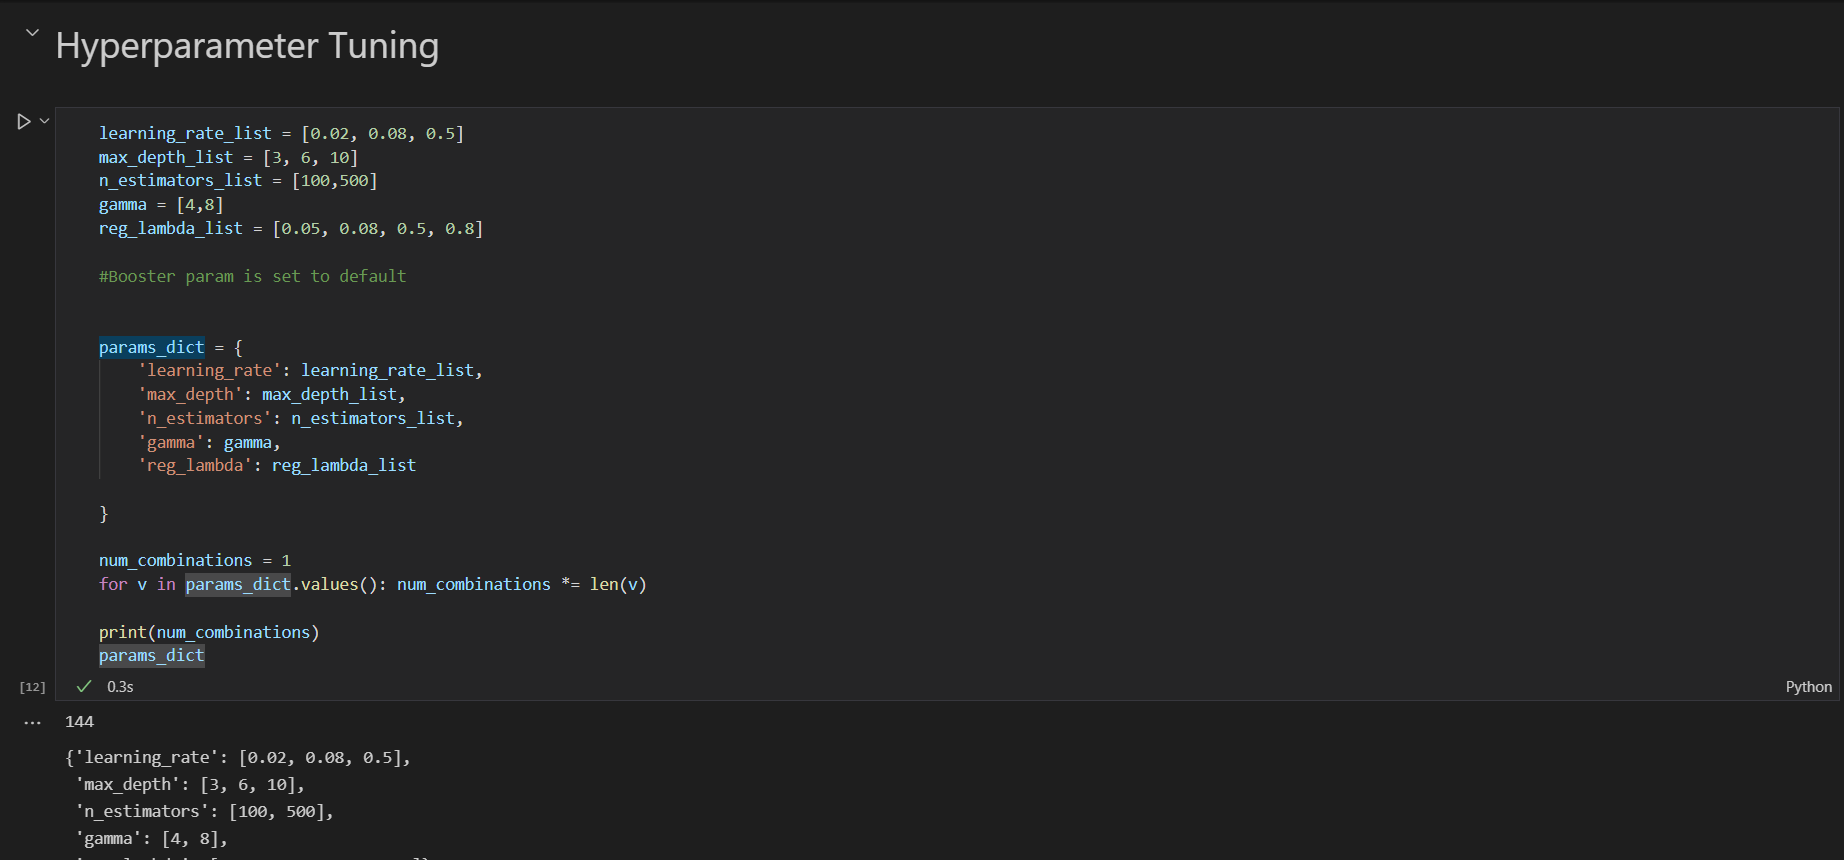This screenshot has height=860, width=1844.
Task: Click the learning_rate_list assignment line
Action: click(281, 133)
